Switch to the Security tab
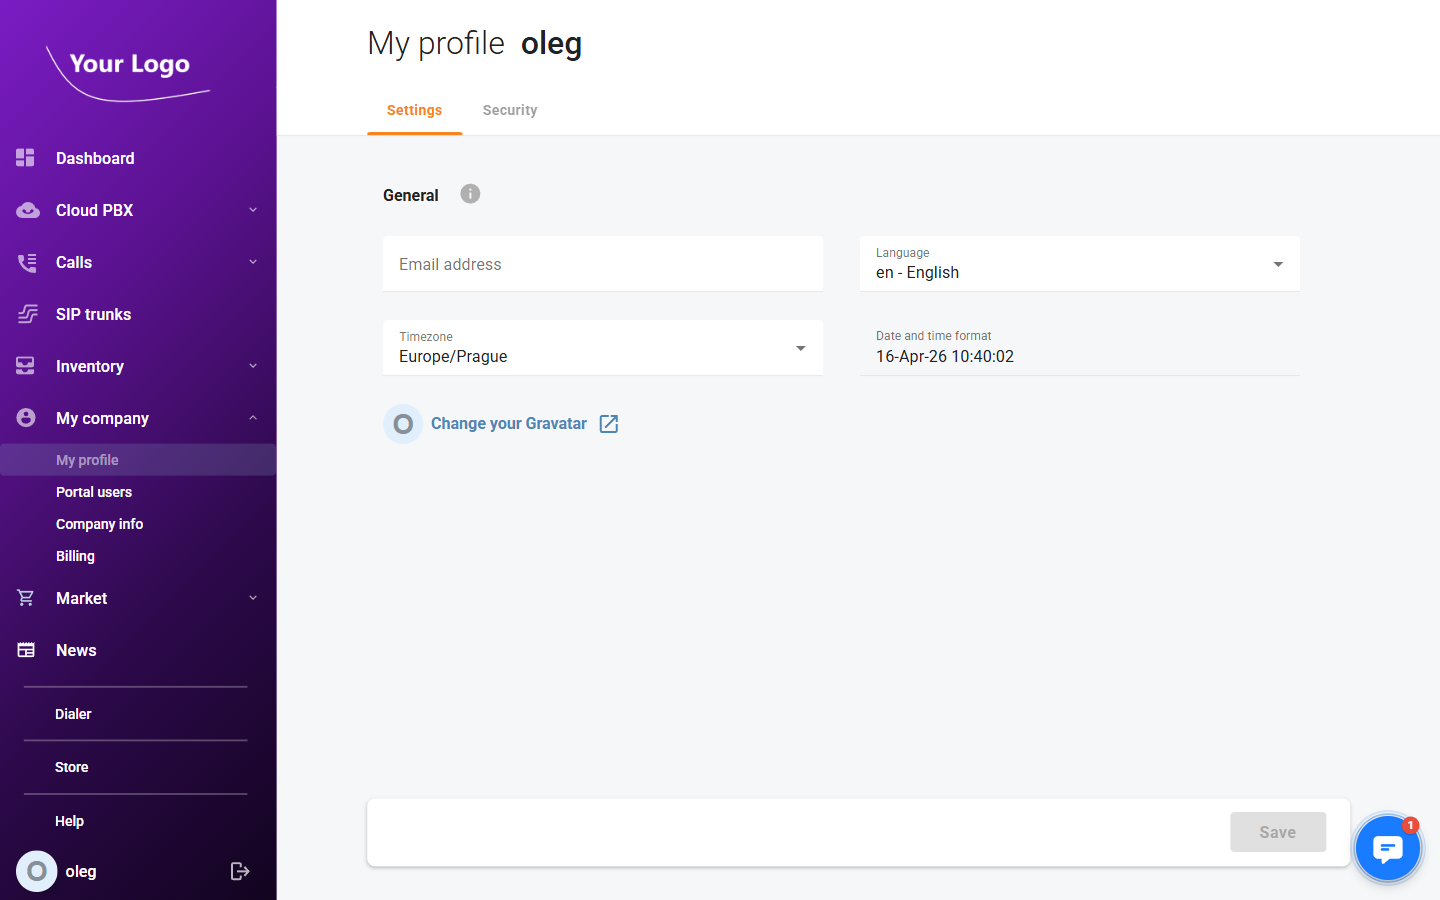1440x900 pixels. [x=510, y=110]
